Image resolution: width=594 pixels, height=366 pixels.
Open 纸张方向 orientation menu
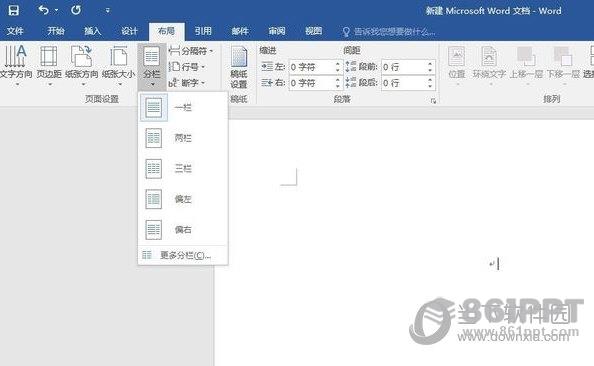[x=82, y=65]
